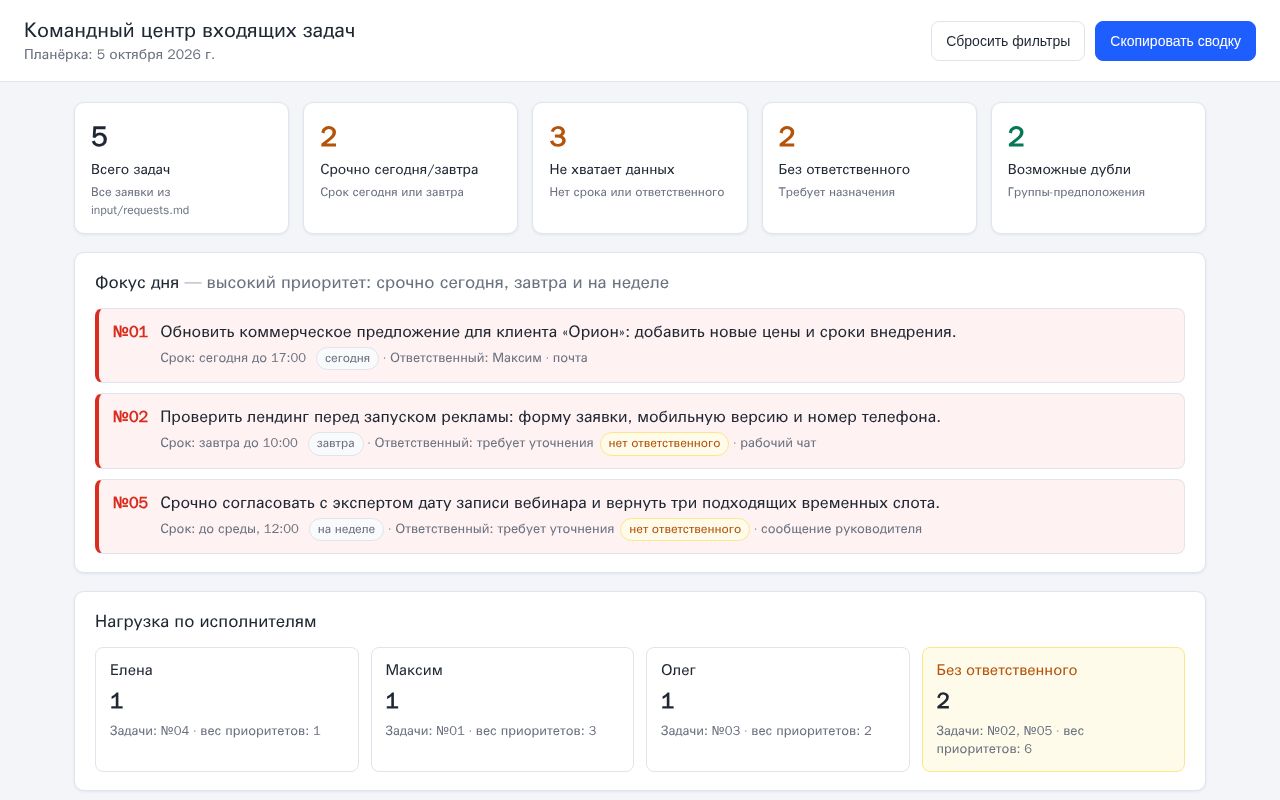Open Елена's workload card
The image size is (1280, 800).
(227, 709)
